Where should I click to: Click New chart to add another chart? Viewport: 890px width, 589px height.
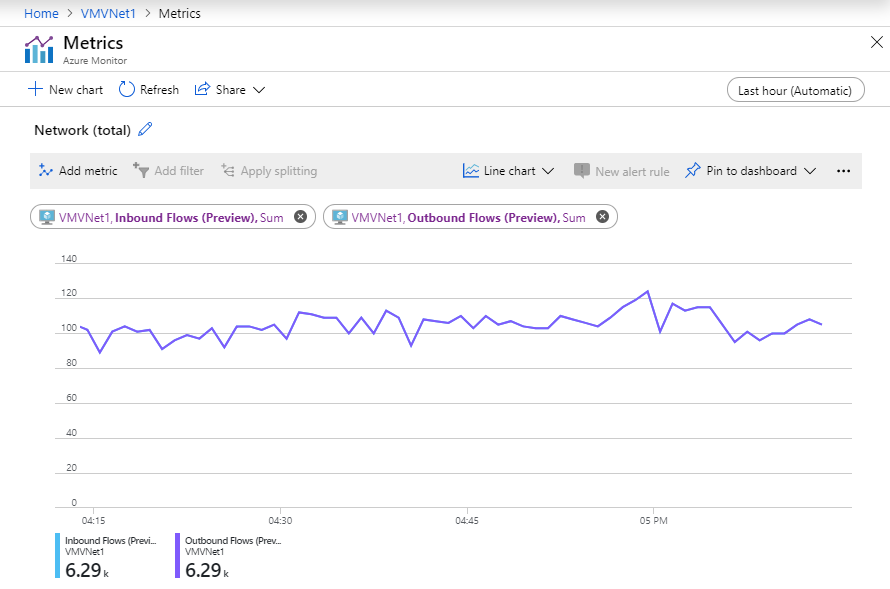click(65, 89)
